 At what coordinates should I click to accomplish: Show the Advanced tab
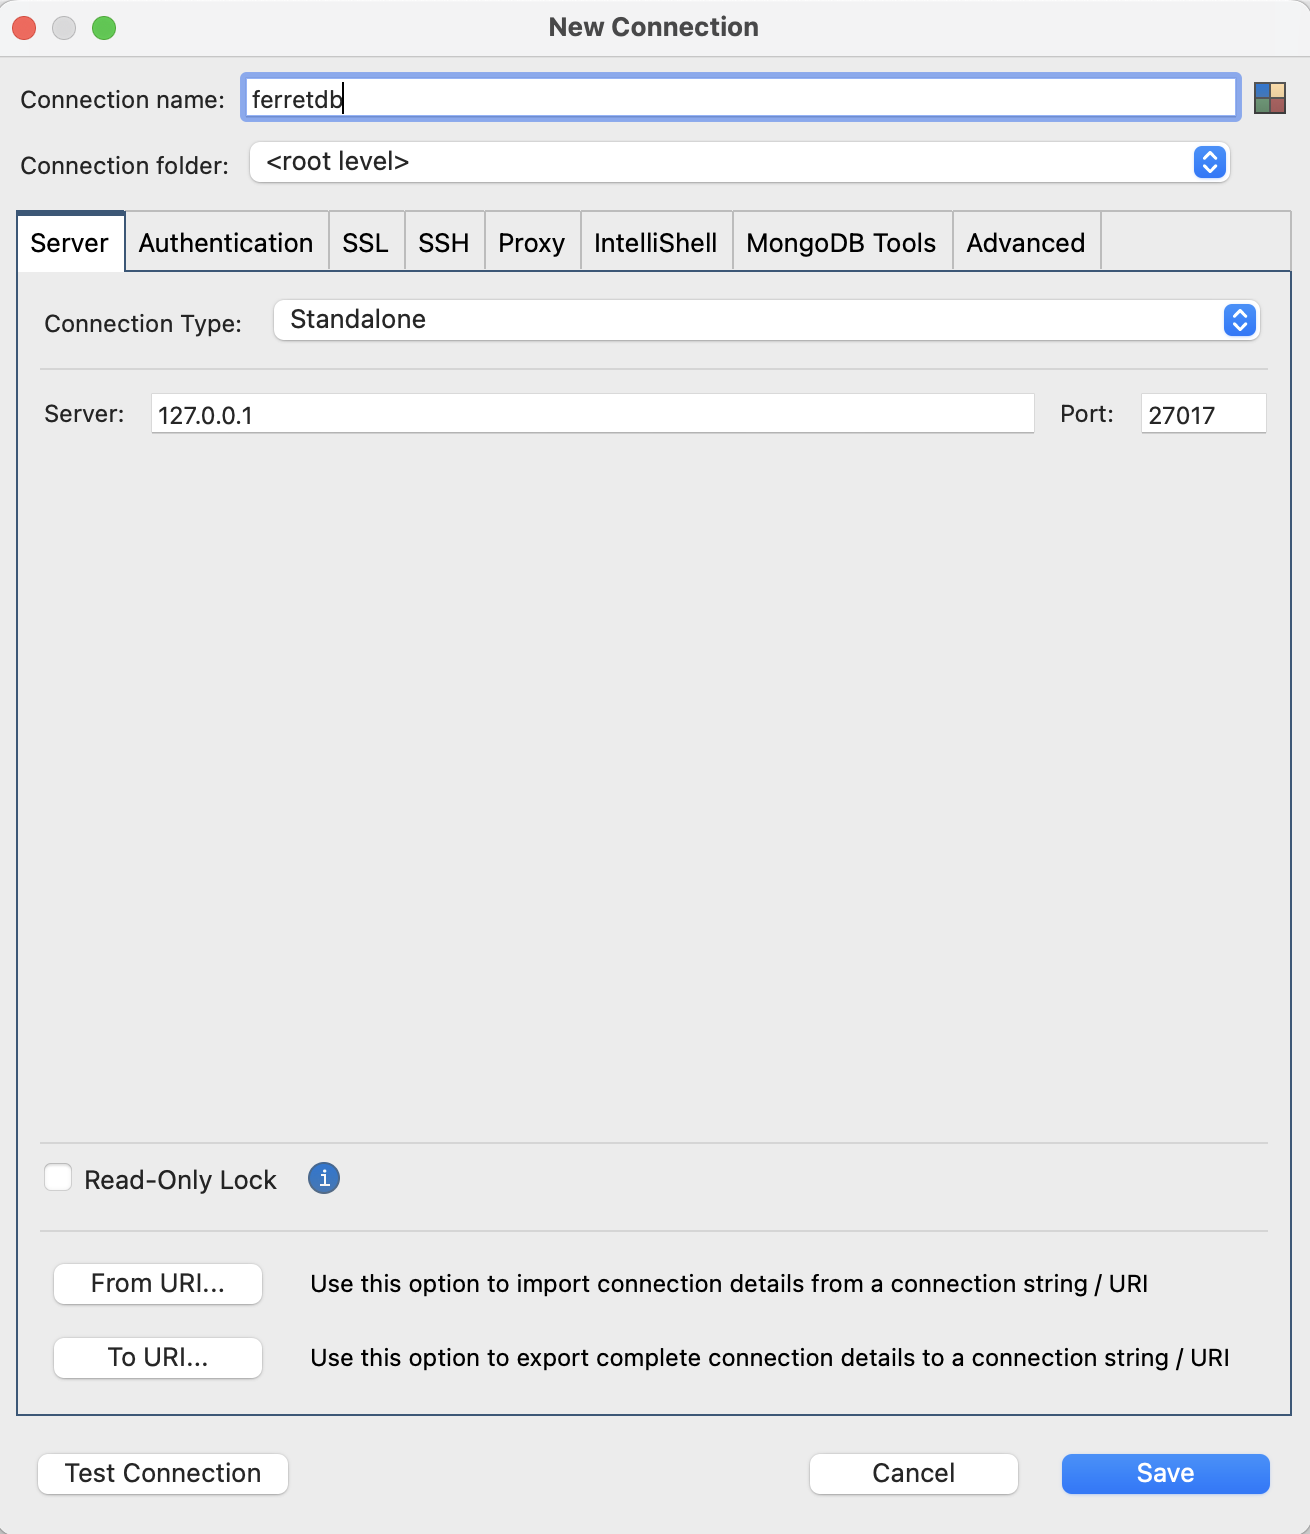[x=1025, y=243]
